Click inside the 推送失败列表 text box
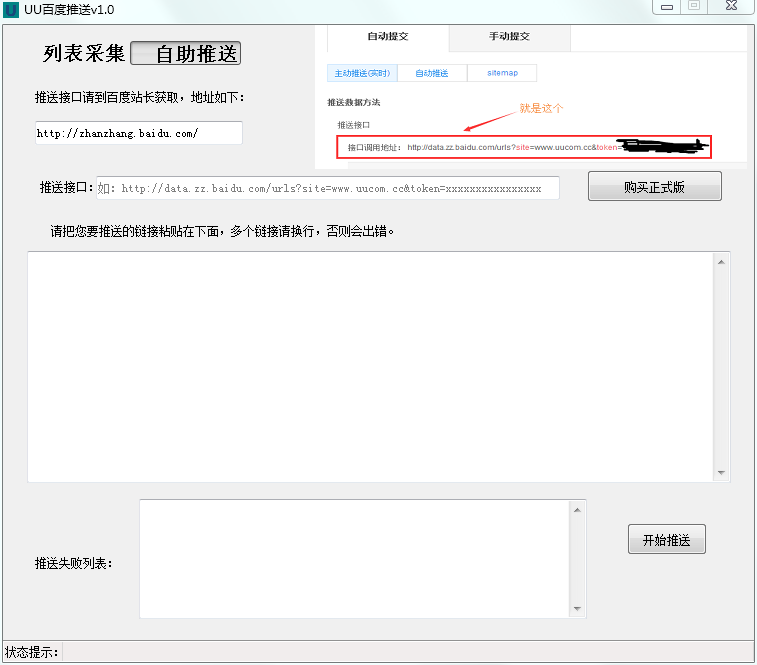The height and width of the screenshot is (665, 757). 355,559
